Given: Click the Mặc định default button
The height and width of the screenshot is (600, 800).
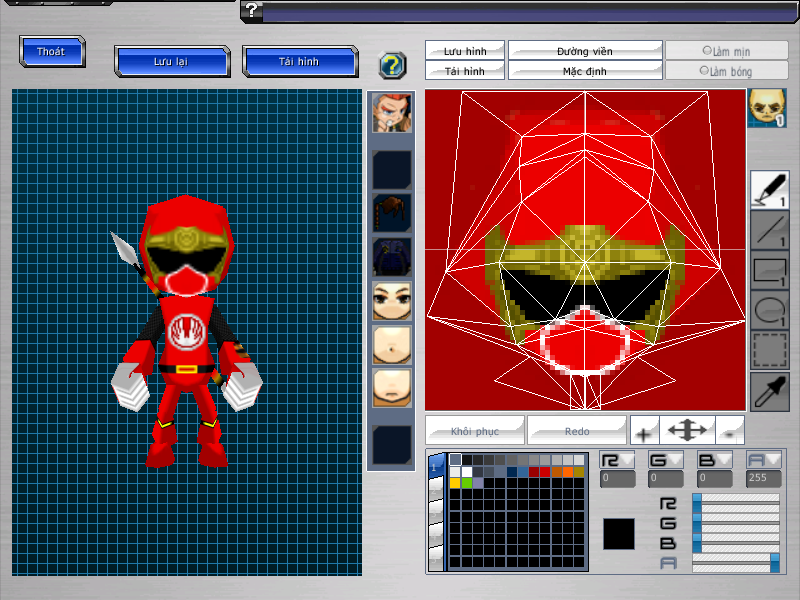Looking at the screenshot, I should point(585,70).
